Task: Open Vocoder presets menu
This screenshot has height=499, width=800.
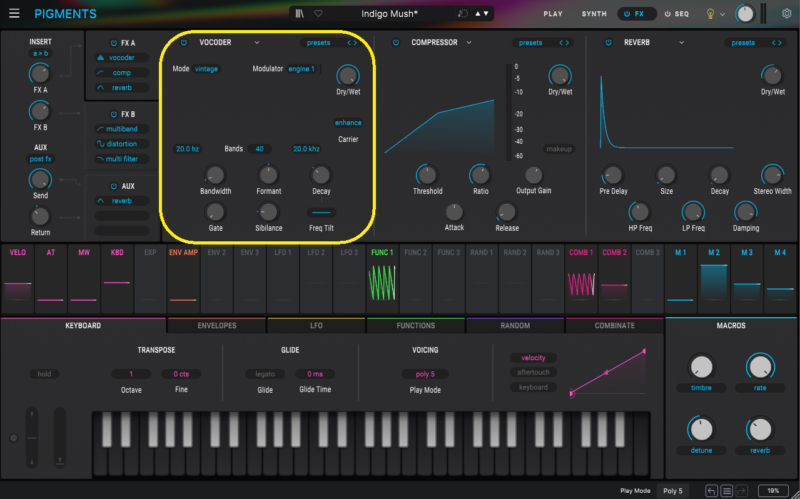Action: pyautogui.click(x=318, y=43)
